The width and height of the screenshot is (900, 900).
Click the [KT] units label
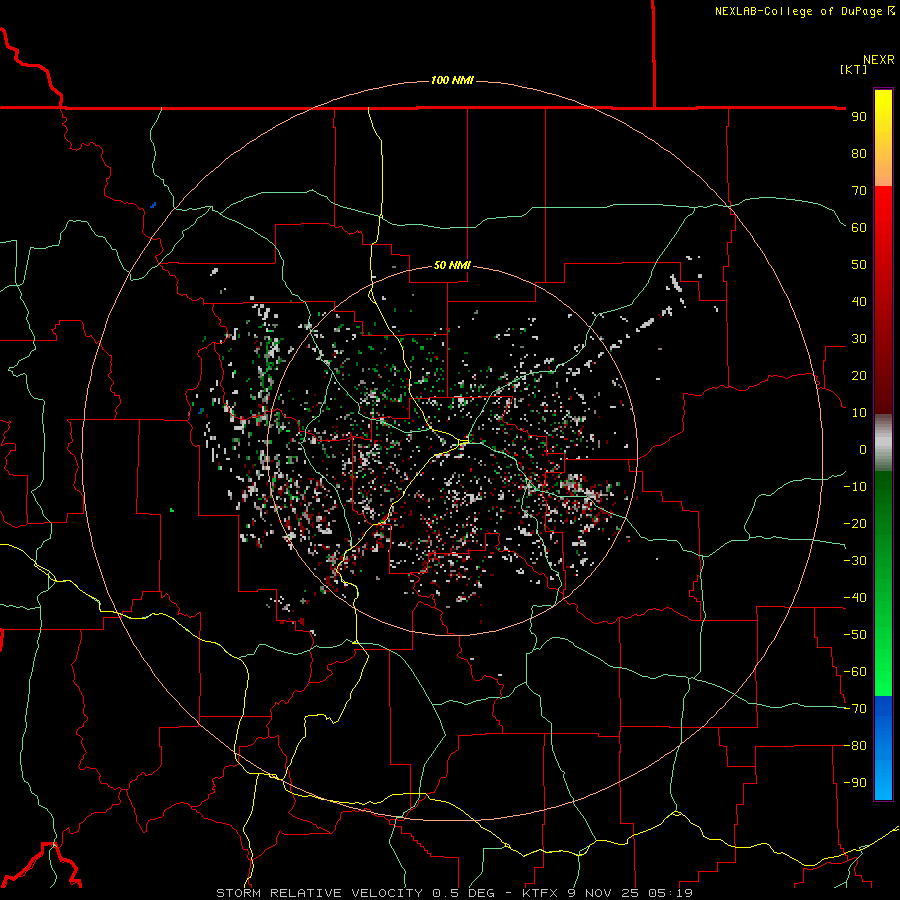coord(854,69)
